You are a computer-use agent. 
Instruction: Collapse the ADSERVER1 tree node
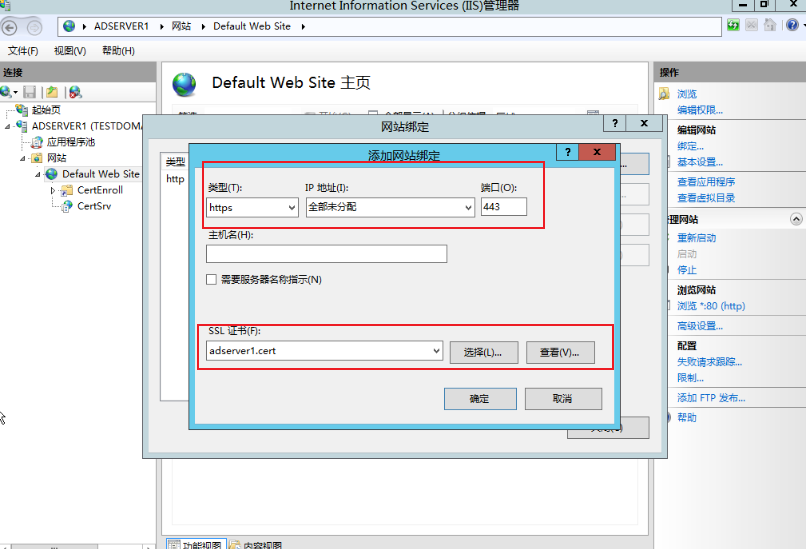pos(7,126)
